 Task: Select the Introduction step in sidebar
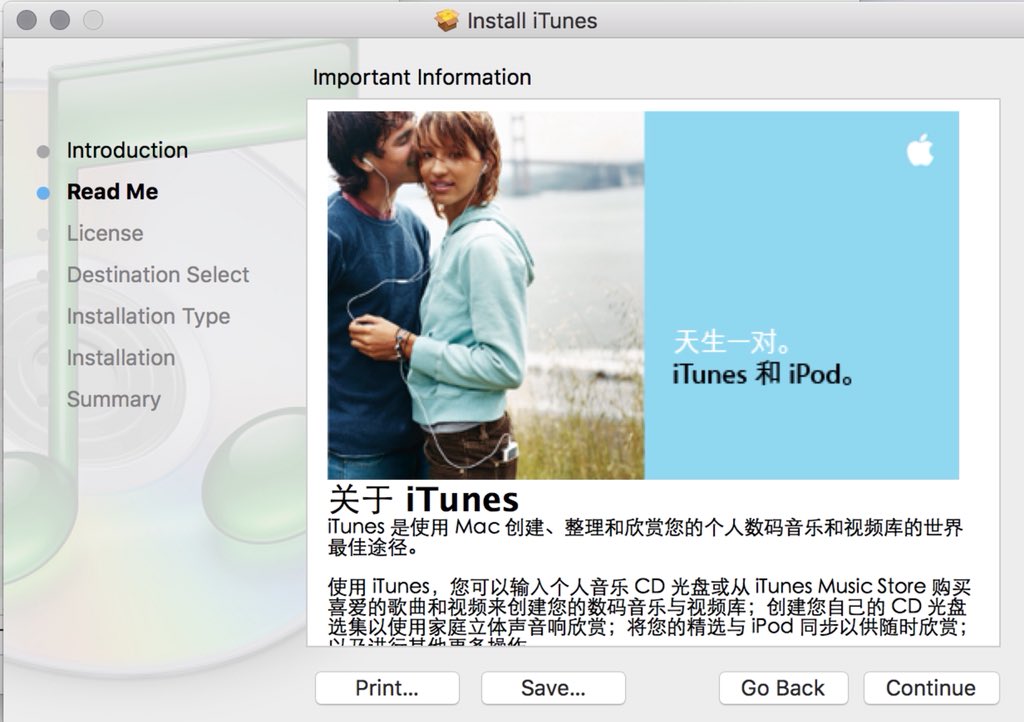(127, 150)
